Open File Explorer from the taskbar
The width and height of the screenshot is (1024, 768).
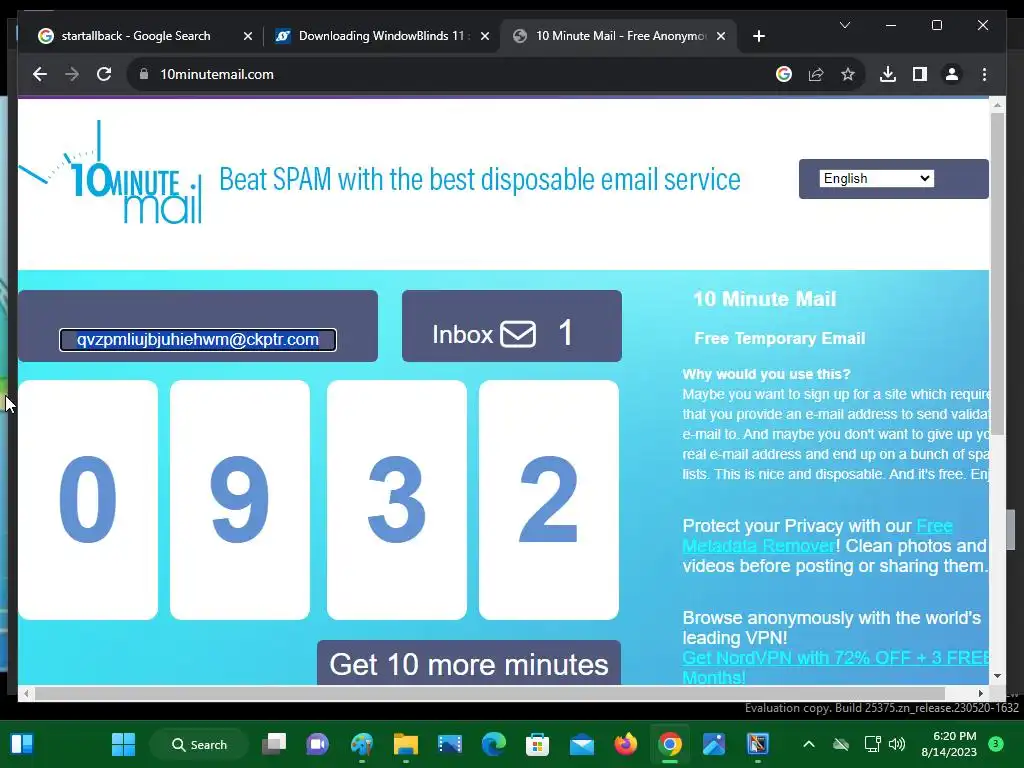click(x=406, y=744)
